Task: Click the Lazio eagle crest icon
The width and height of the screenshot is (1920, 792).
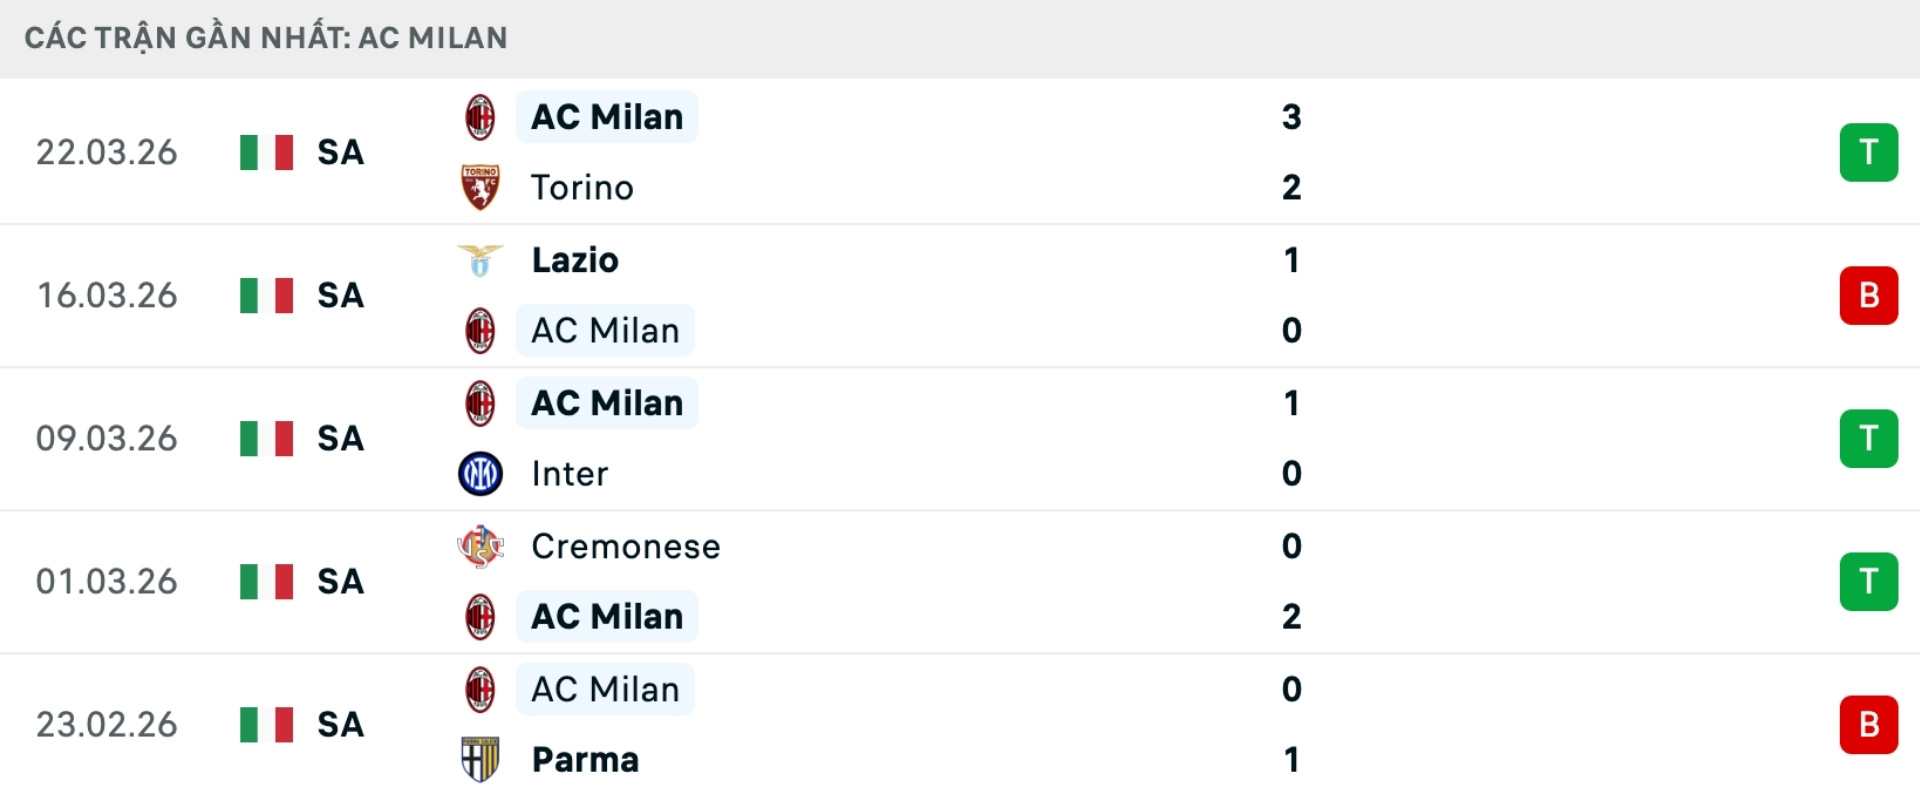Action: (480, 260)
